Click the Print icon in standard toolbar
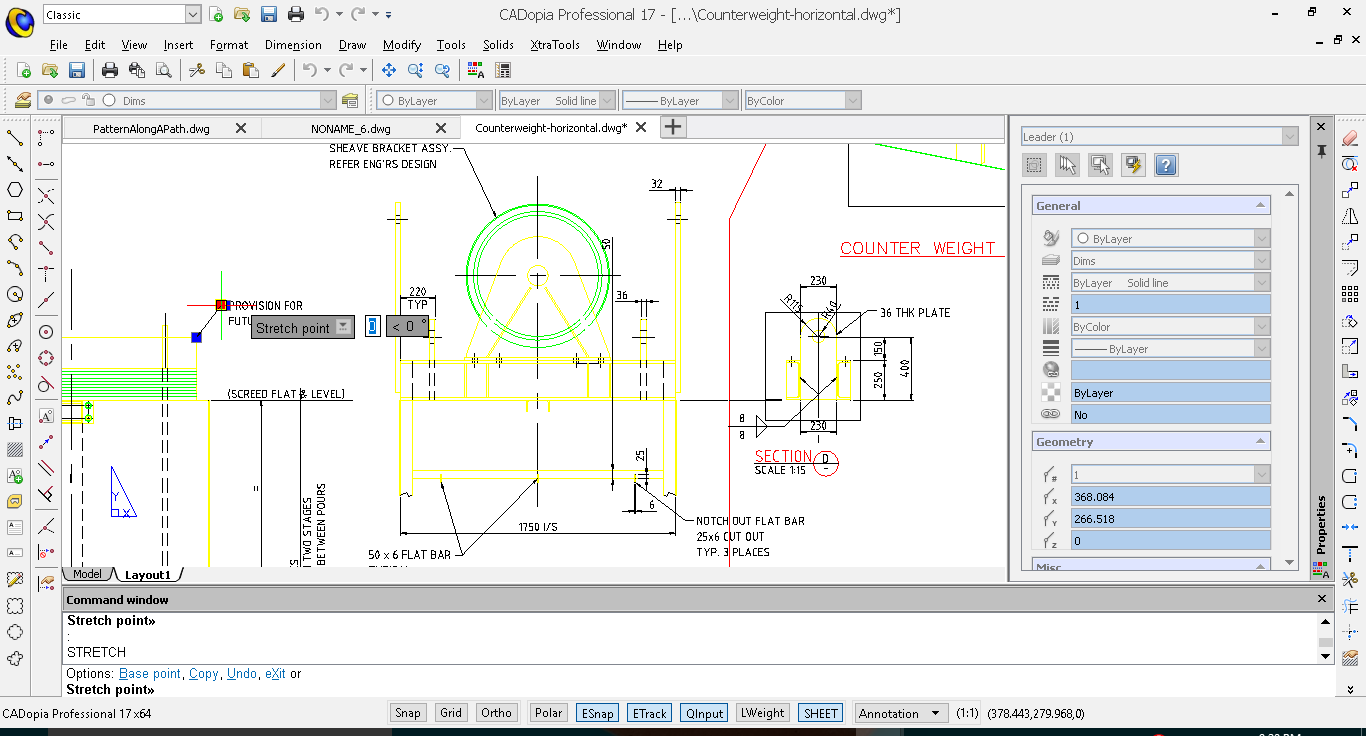Viewport: 1366px width, 736px height. [x=110, y=70]
